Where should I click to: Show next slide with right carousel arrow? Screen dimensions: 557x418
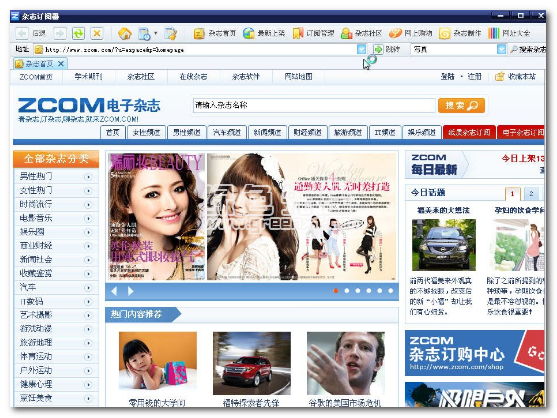click(130, 291)
